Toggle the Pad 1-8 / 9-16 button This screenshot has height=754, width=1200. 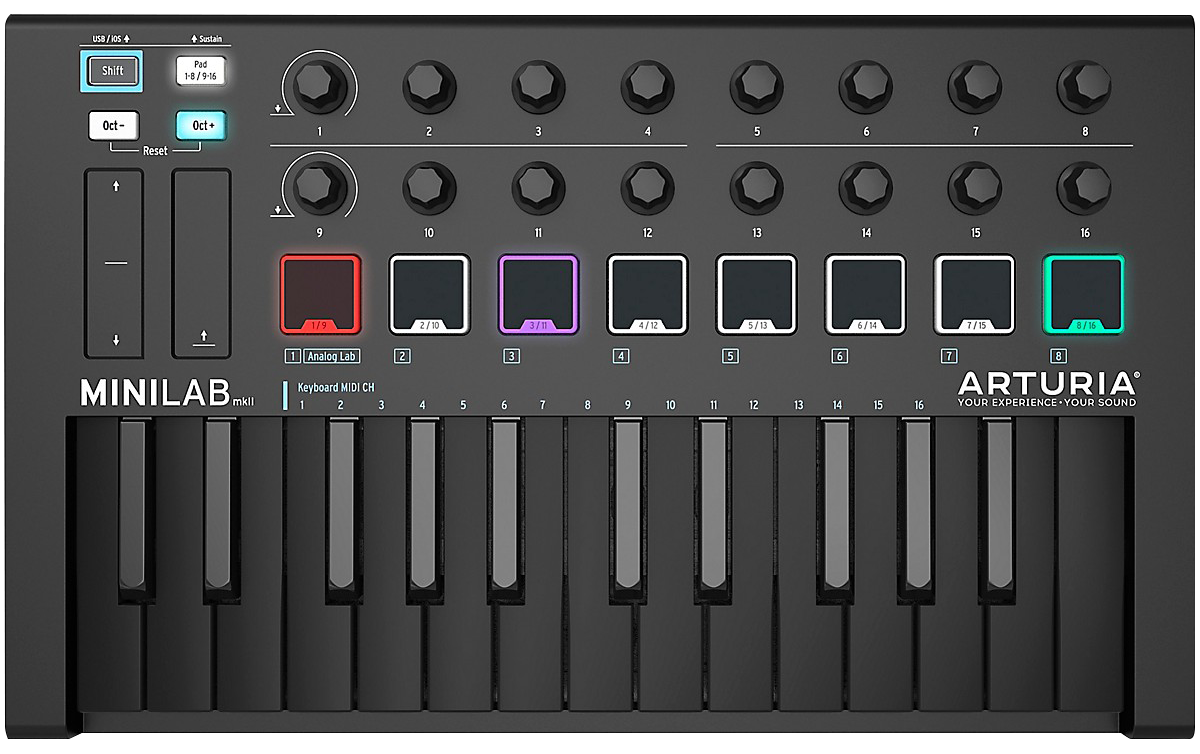(201, 71)
